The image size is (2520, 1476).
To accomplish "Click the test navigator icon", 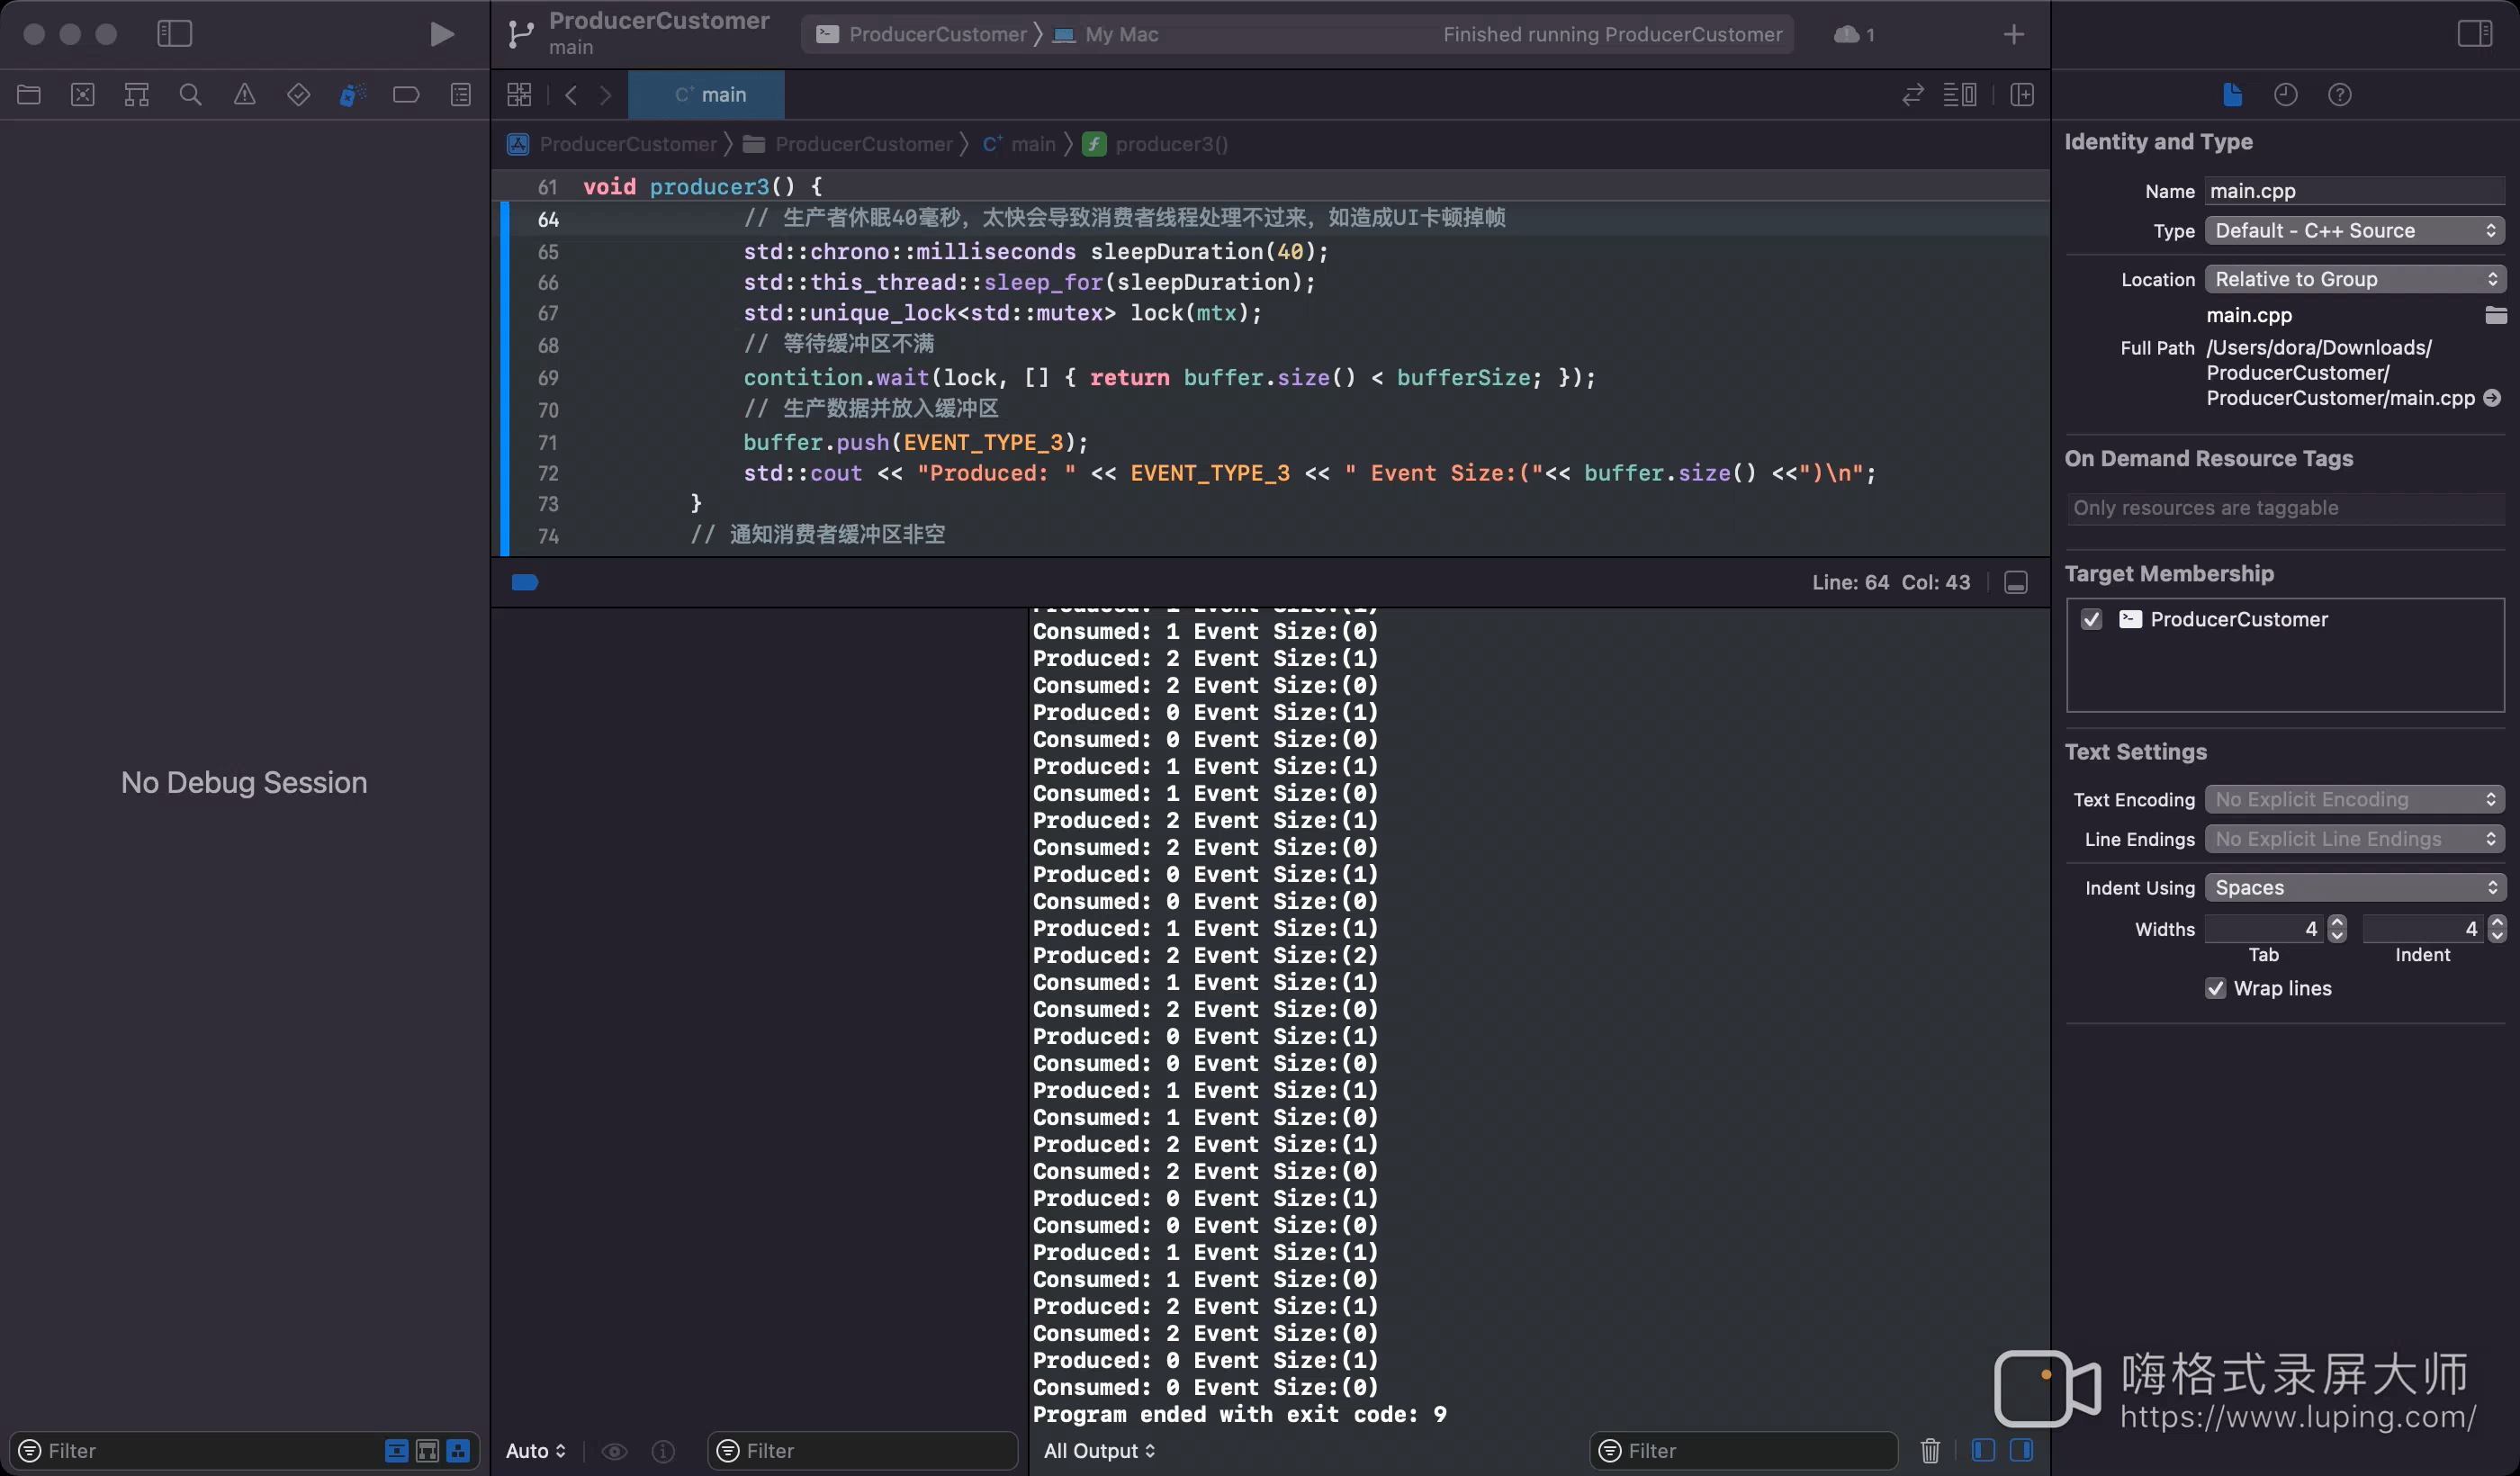I will coord(297,93).
